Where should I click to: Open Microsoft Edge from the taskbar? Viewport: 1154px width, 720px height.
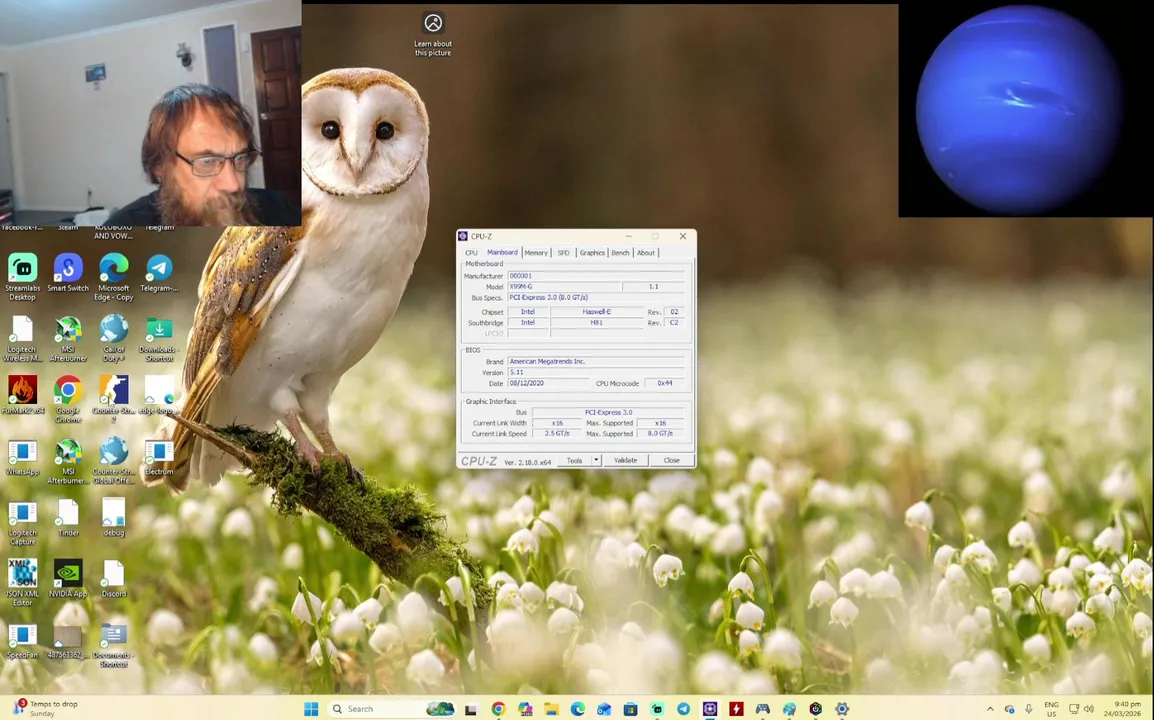point(578,708)
